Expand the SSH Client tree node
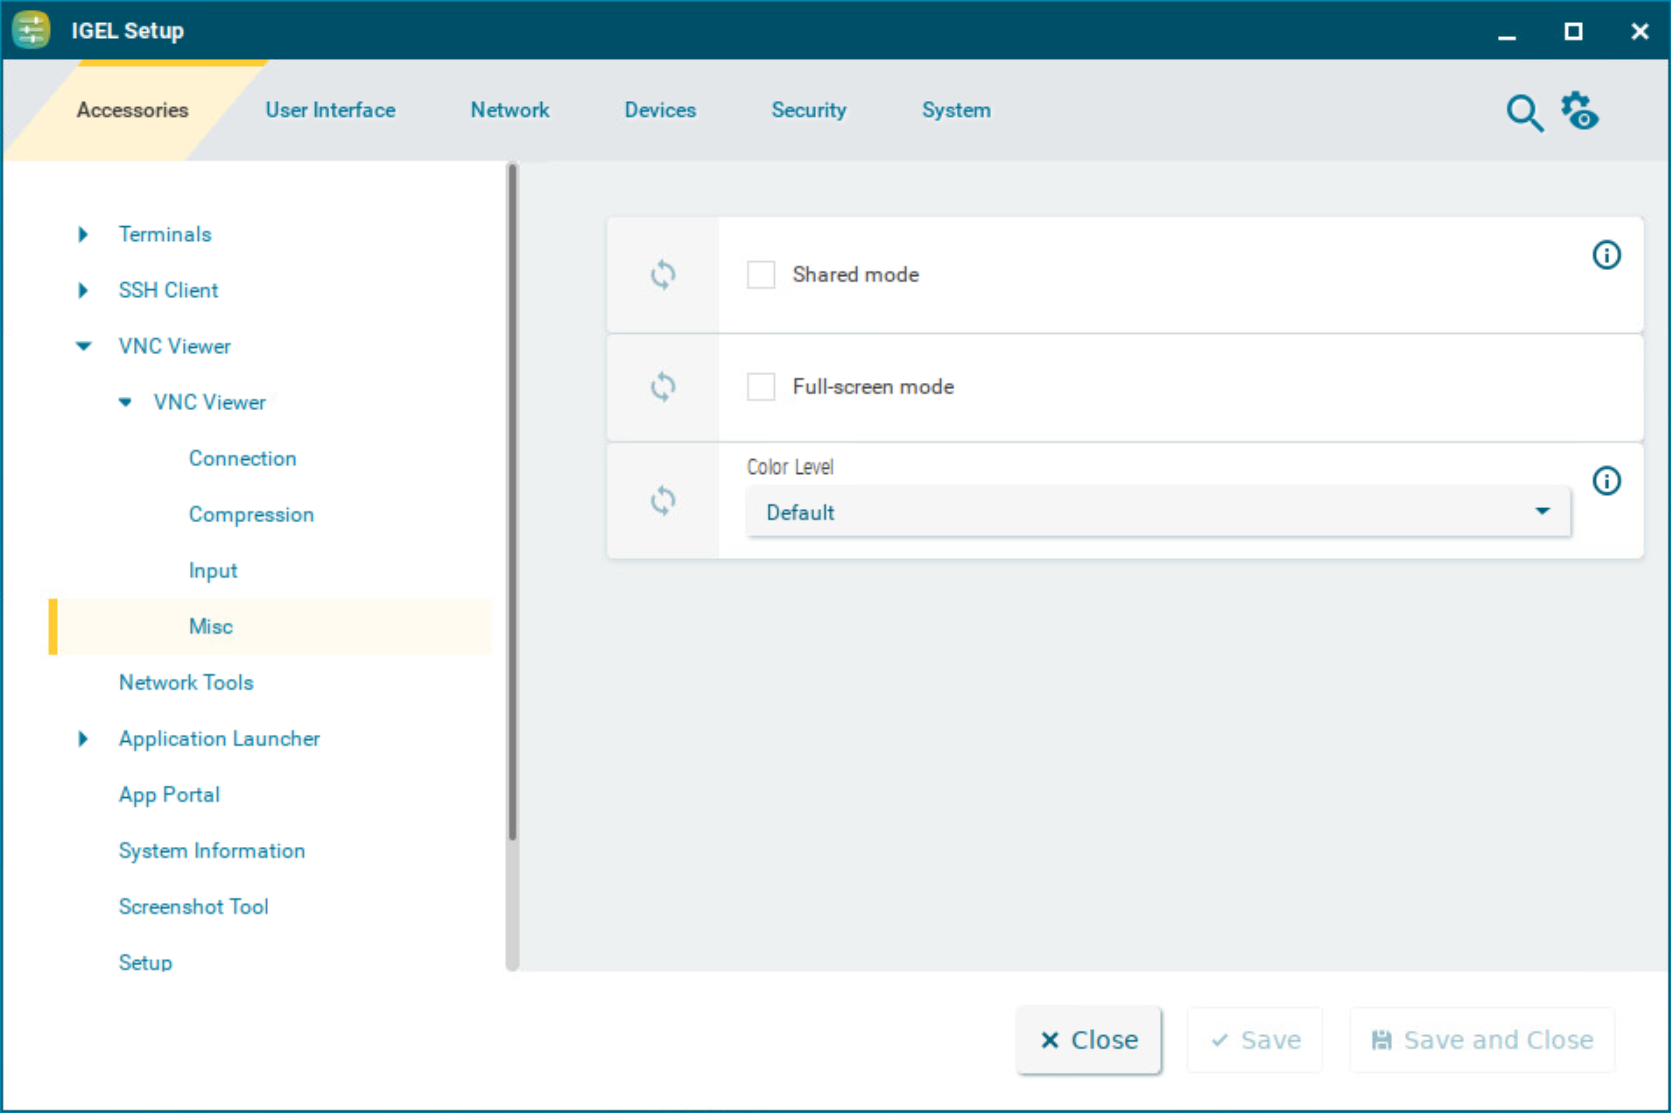Screen dimensions: 1671x1113 (83, 290)
